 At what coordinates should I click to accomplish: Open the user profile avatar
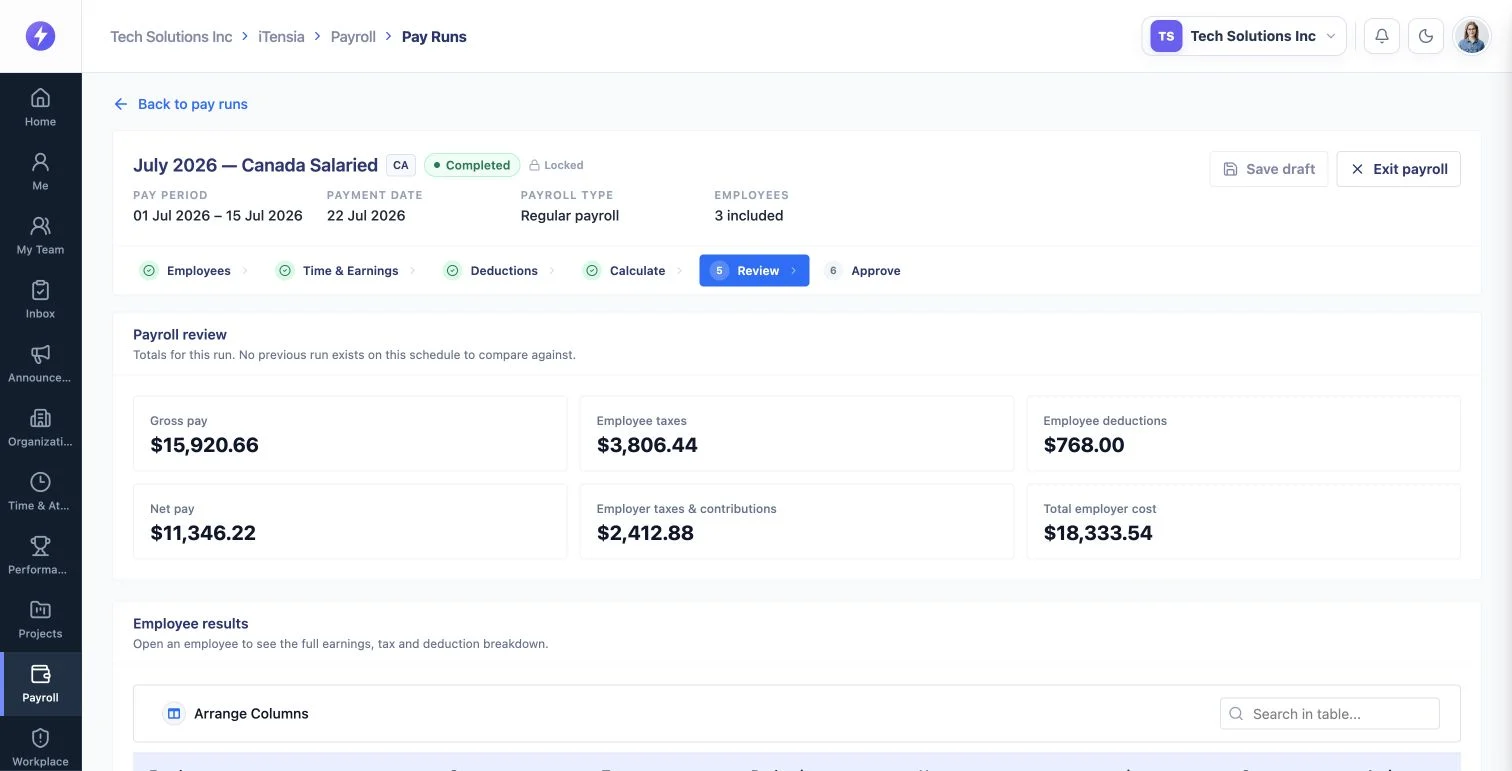click(x=1471, y=36)
